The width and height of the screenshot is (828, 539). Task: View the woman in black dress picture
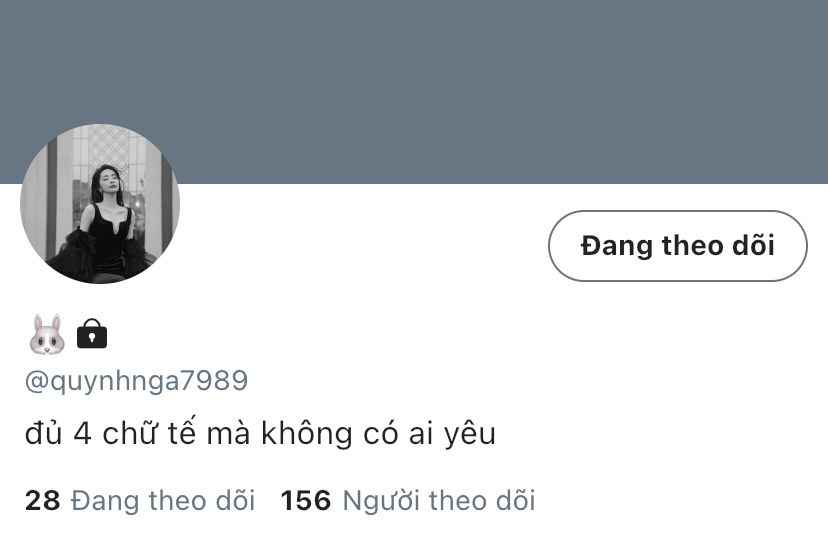click(x=100, y=204)
